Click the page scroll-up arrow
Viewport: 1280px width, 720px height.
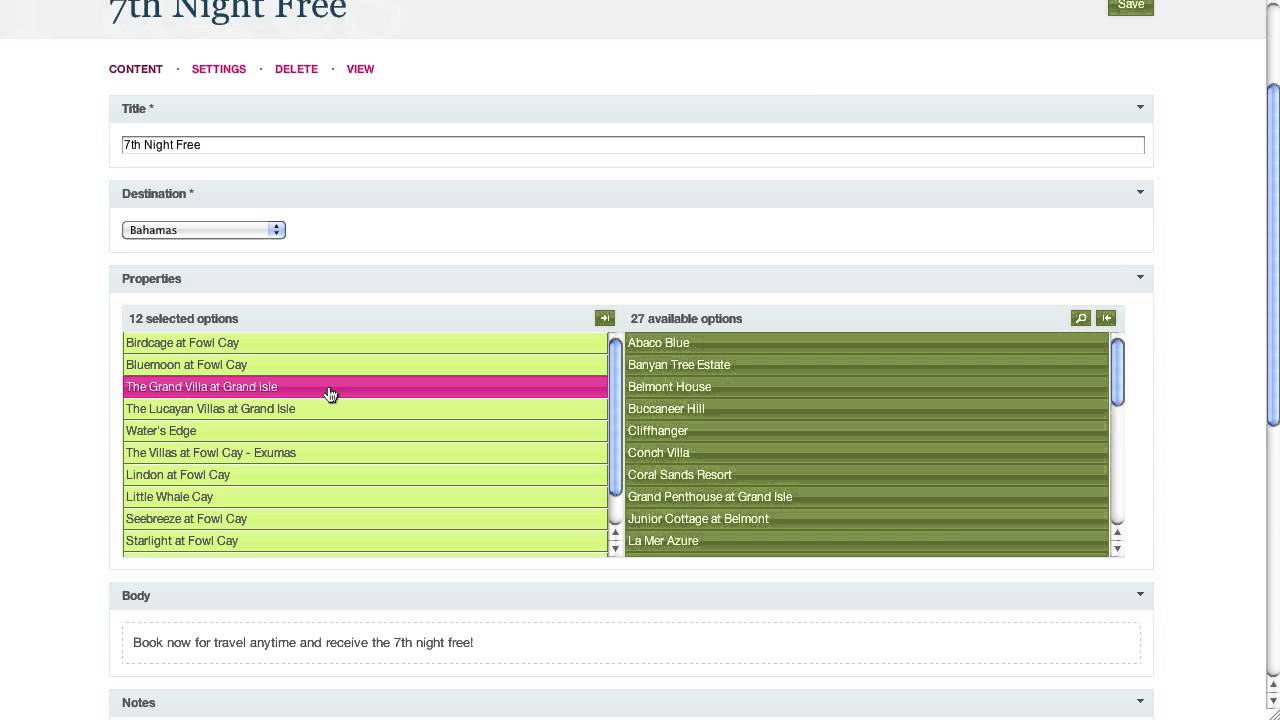tap(1273, 686)
